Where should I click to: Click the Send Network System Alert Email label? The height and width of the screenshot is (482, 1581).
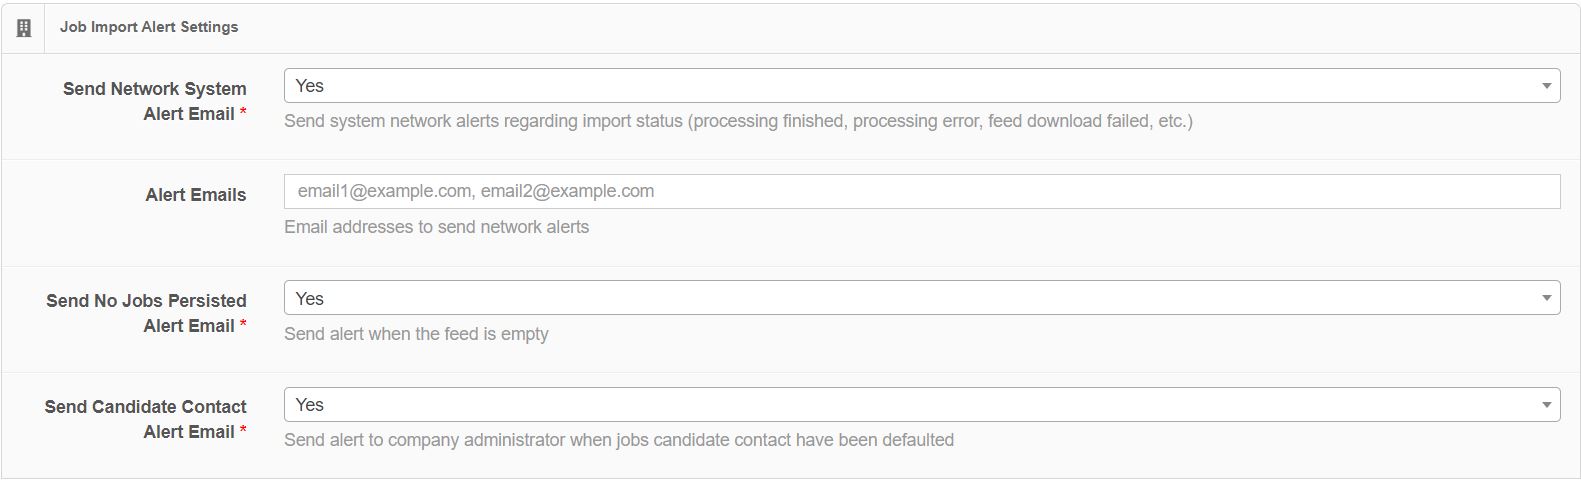[x=155, y=101]
